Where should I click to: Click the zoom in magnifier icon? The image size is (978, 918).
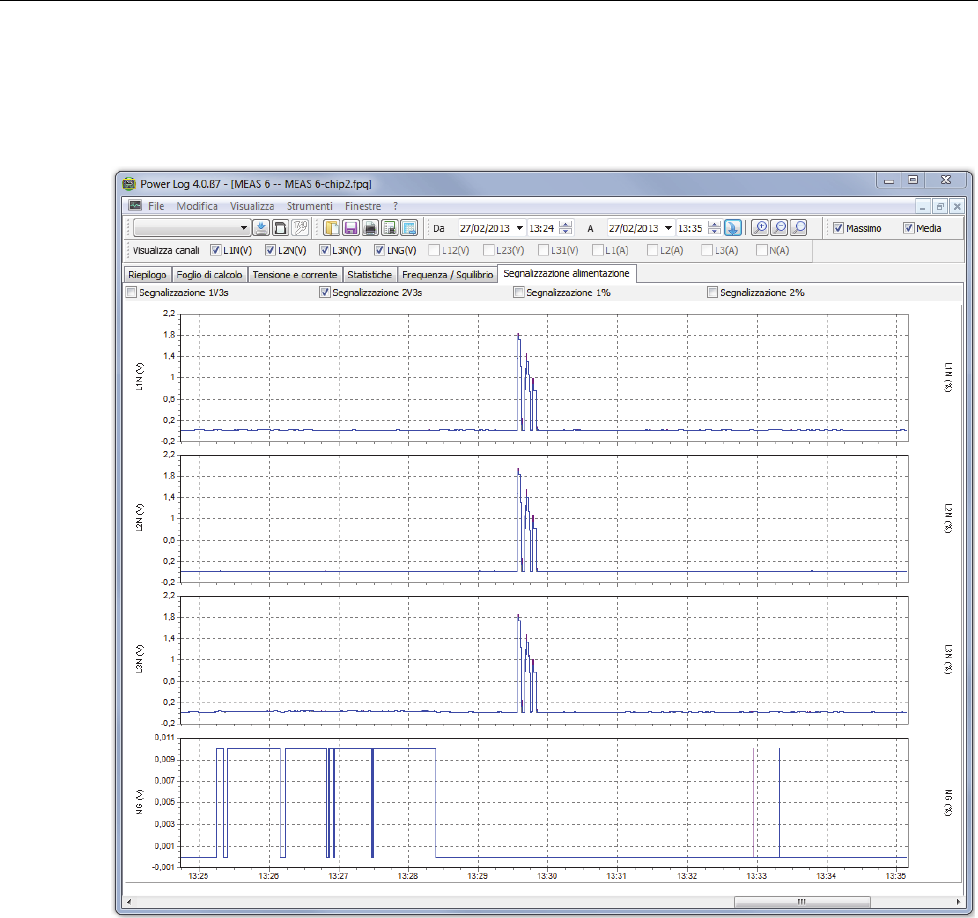point(760,228)
